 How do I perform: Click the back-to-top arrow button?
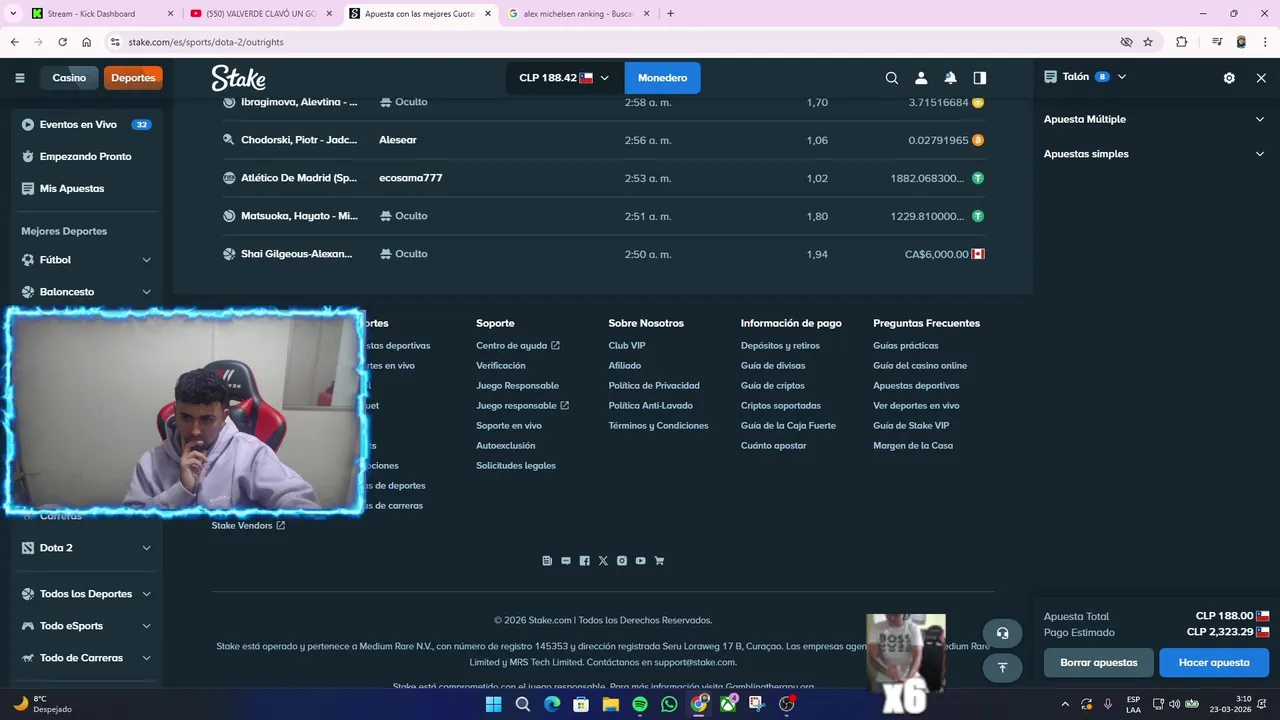[1002, 667]
